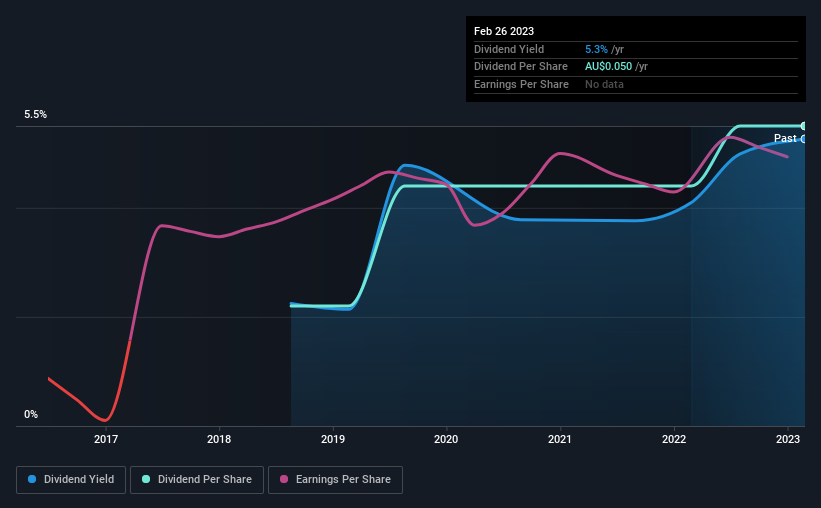Select the 2019 year axis label
The image size is (821, 508).
tap(333, 439)
